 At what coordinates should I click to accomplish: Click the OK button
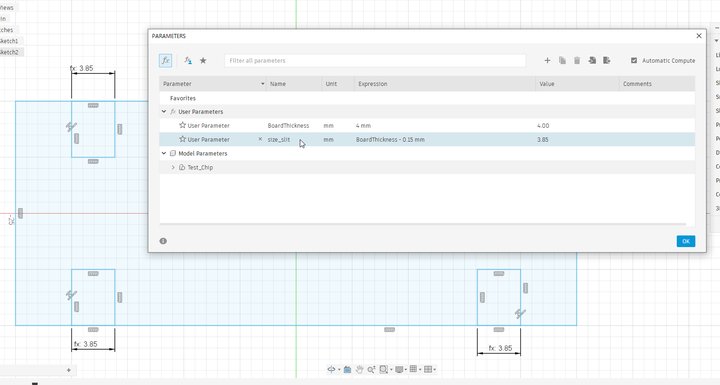tap(686, 241)
